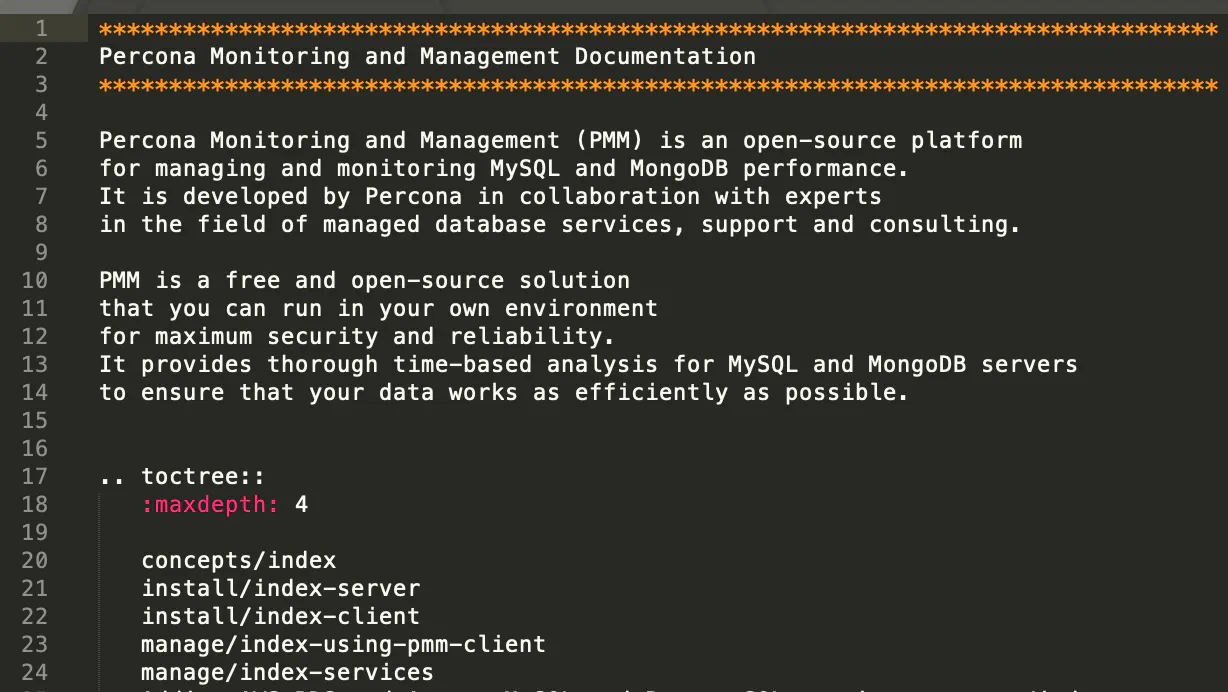Image resolution: width=1228 pixels, height=692 pixels.
Task: Click line number 3 in the gutter
Action: point(41,84)
